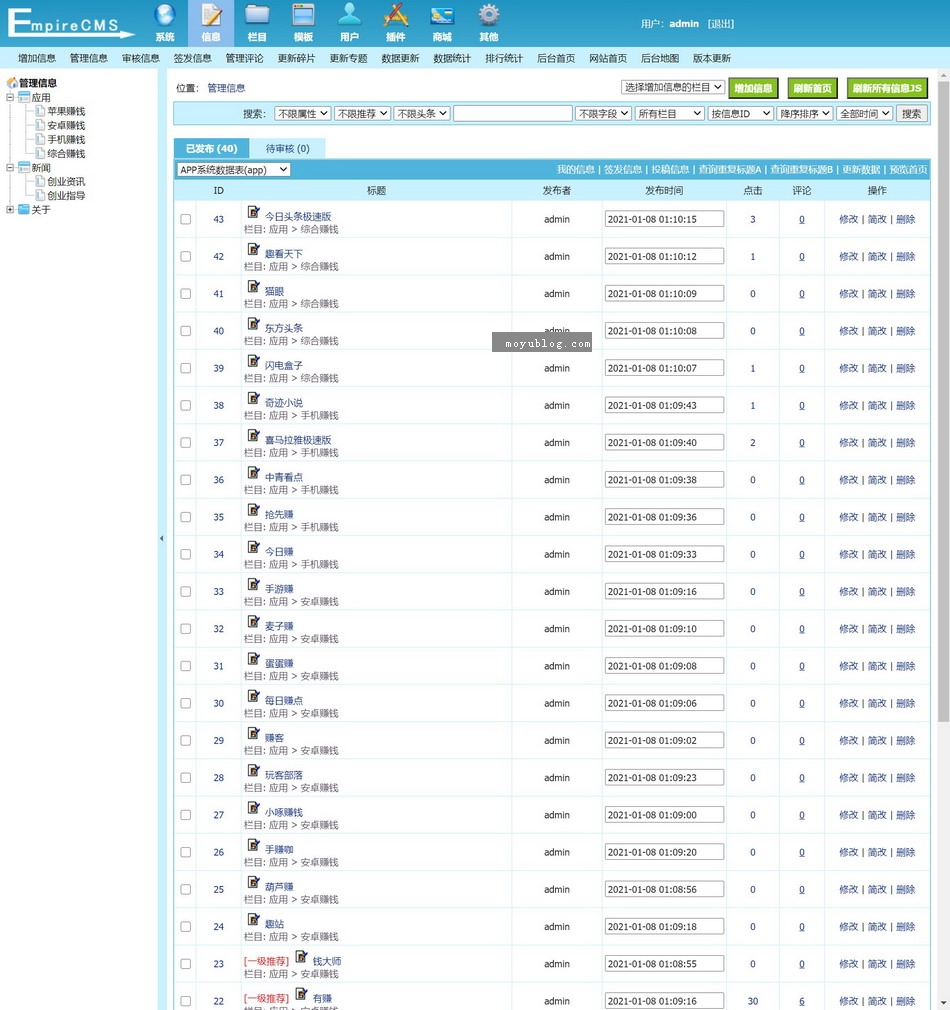The height and width of the screenshot is (1010, 950).
Task: Click edit icon beside 今日头条极速版
Action: click(254, 212)
